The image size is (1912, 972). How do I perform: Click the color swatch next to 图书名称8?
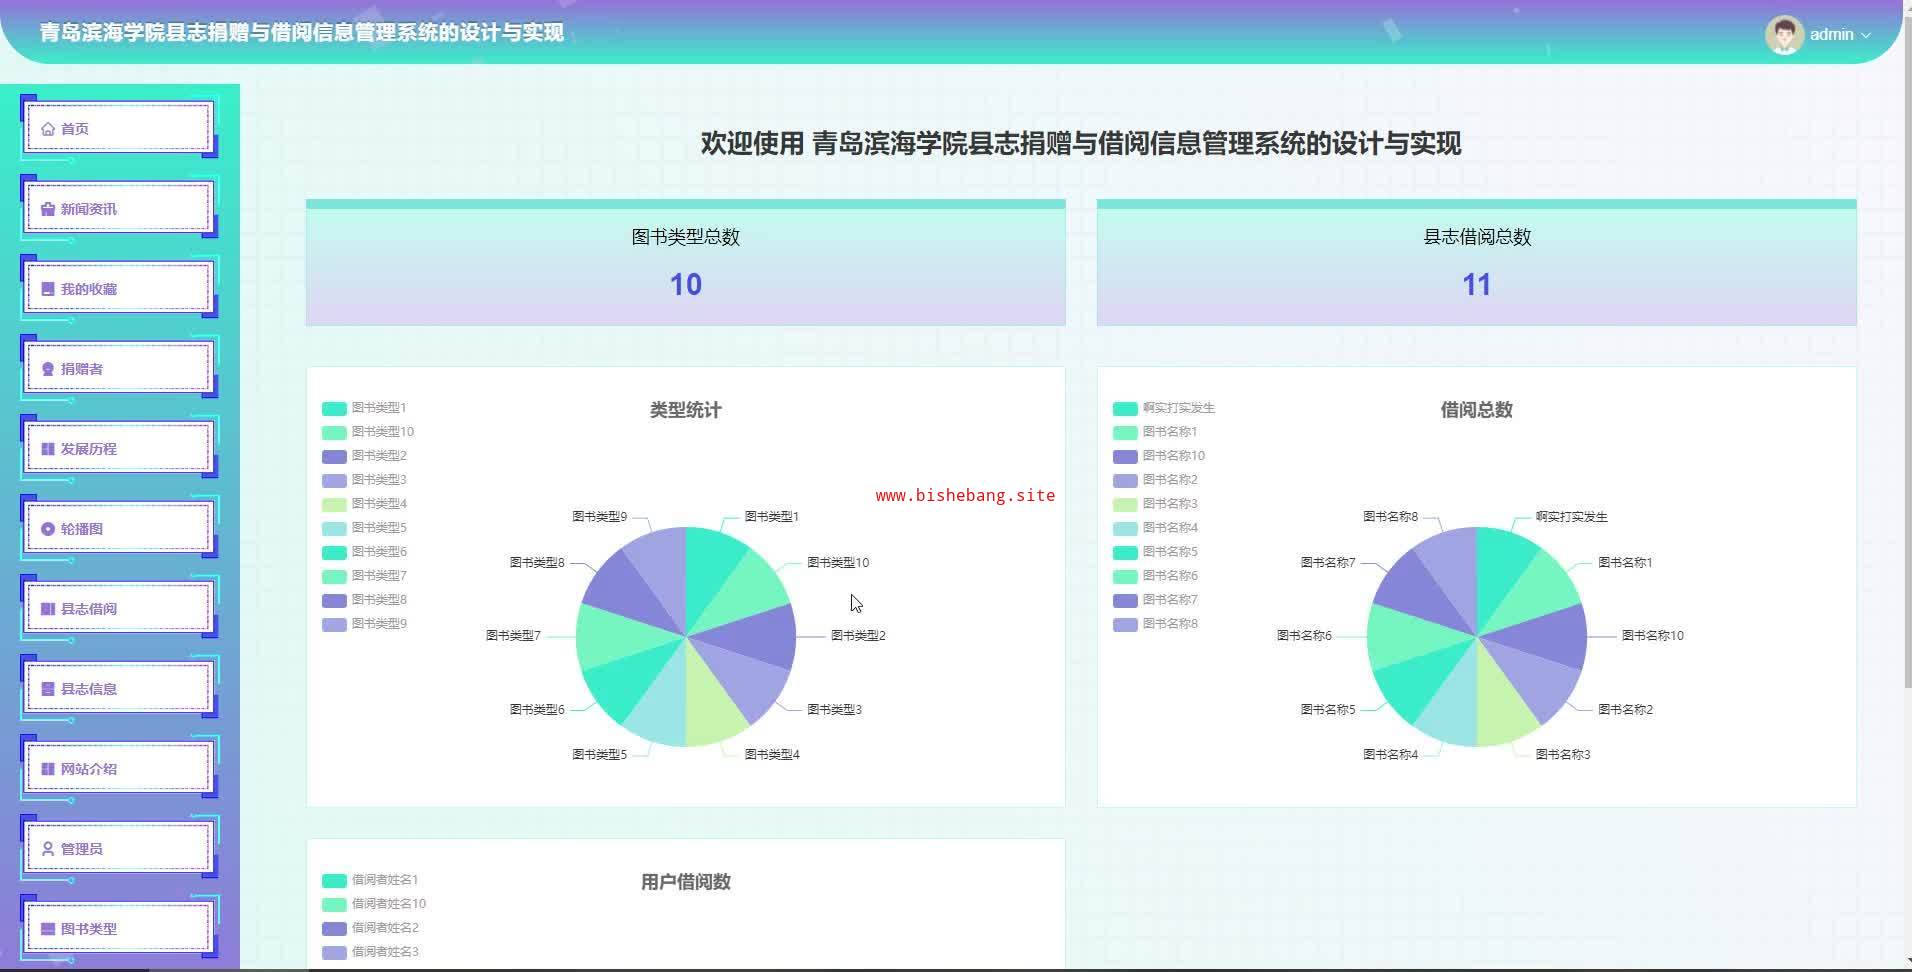click(1125, 624)
